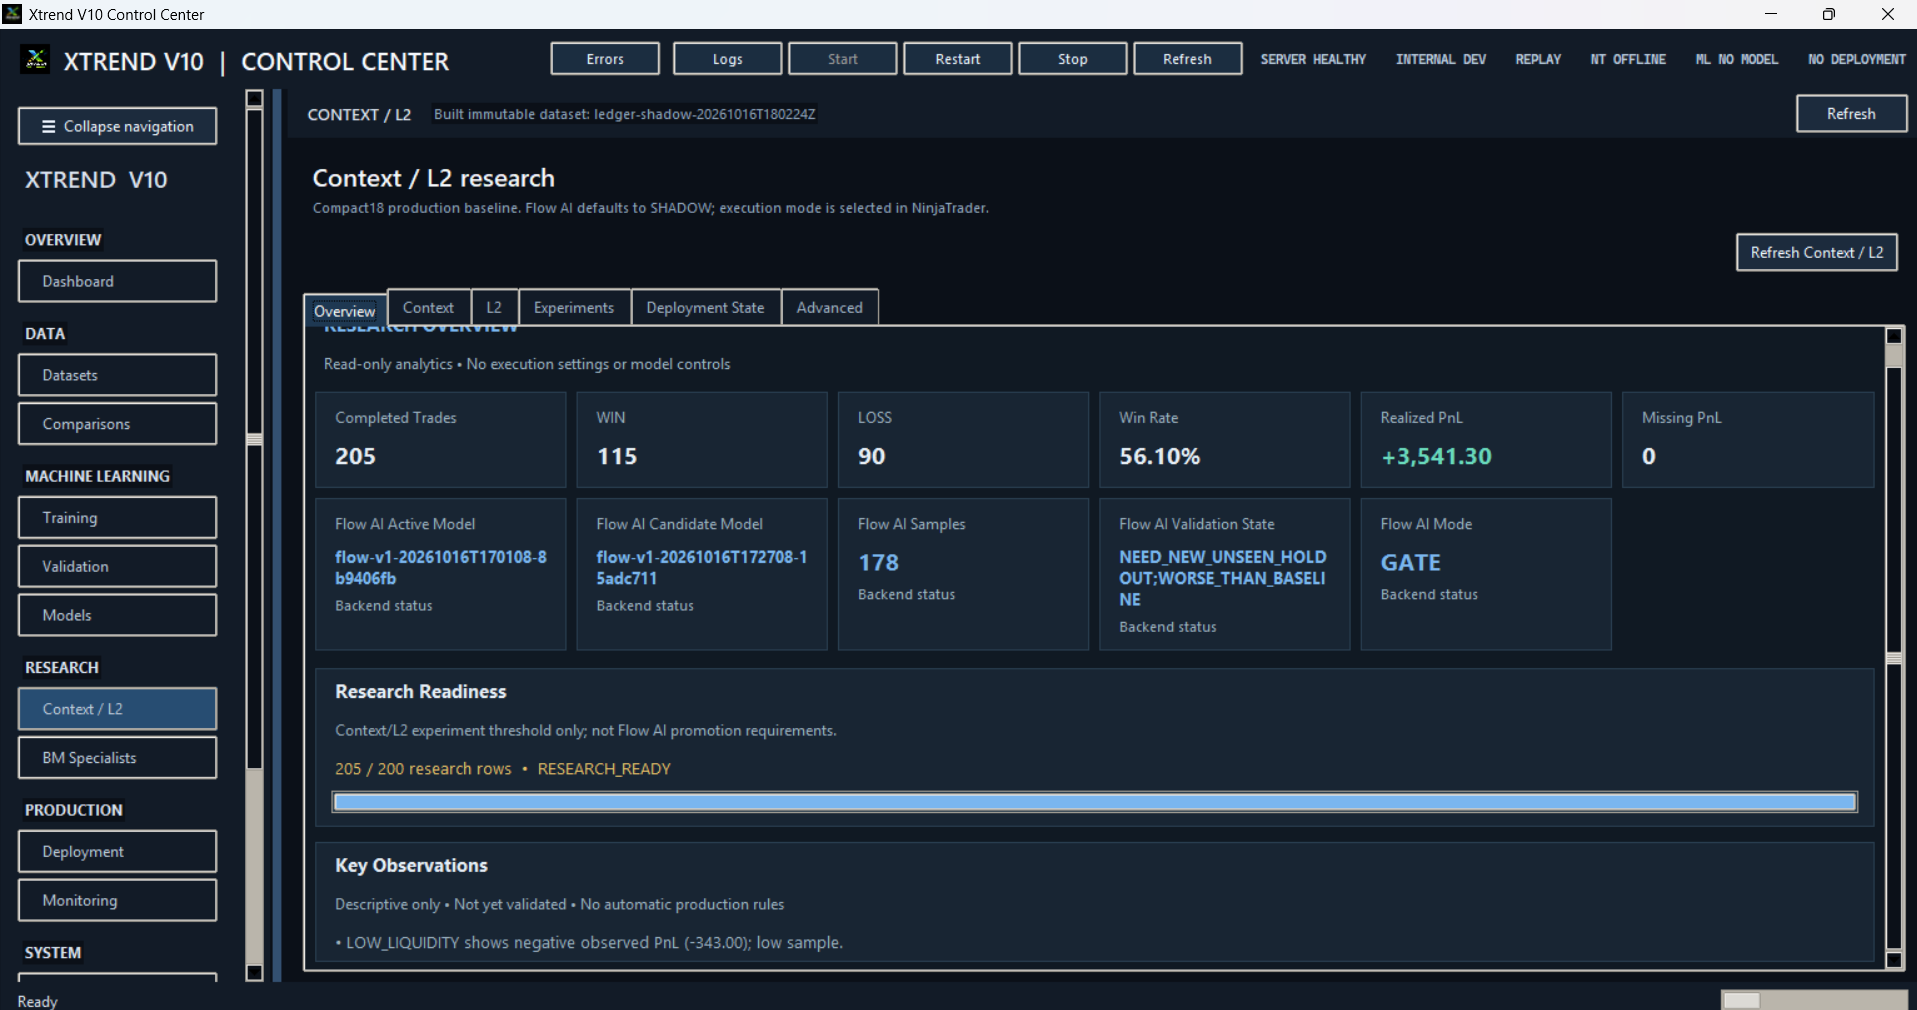Open the Models page

[117, 615]
